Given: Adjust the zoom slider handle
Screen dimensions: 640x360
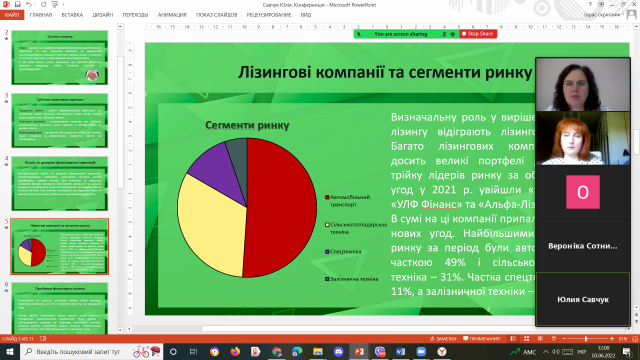Looking at the screenshot, I should [586, 339].
